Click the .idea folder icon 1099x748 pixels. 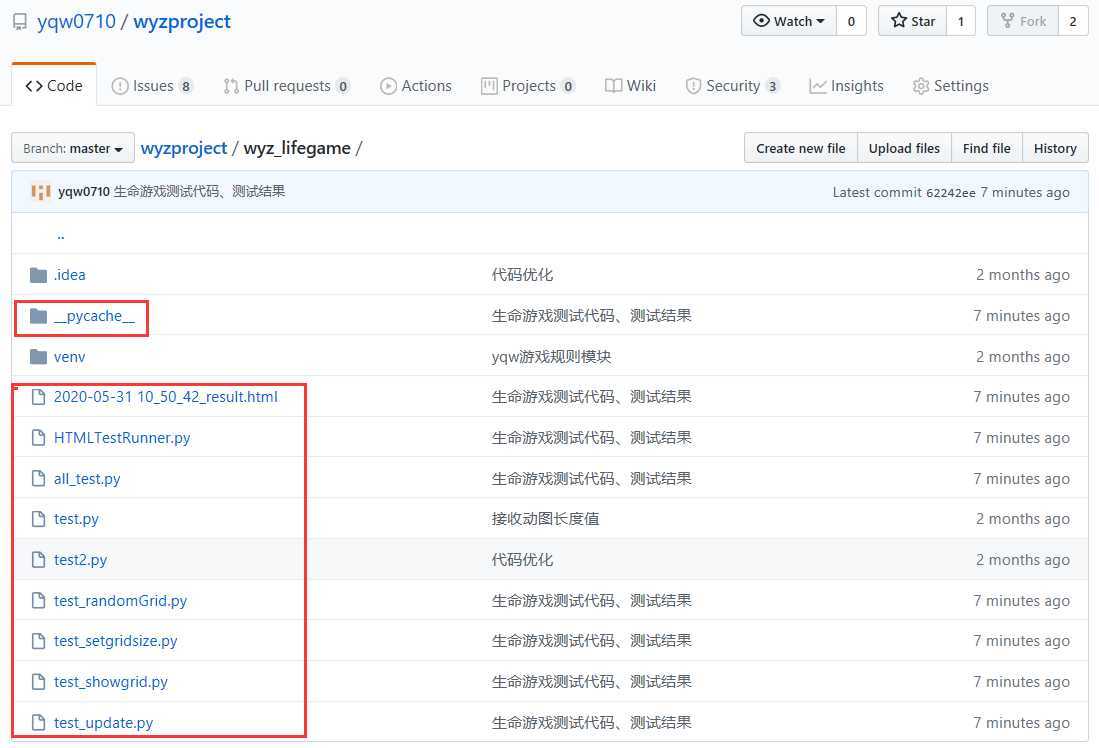pyautogui.click(x=39, y=275)
